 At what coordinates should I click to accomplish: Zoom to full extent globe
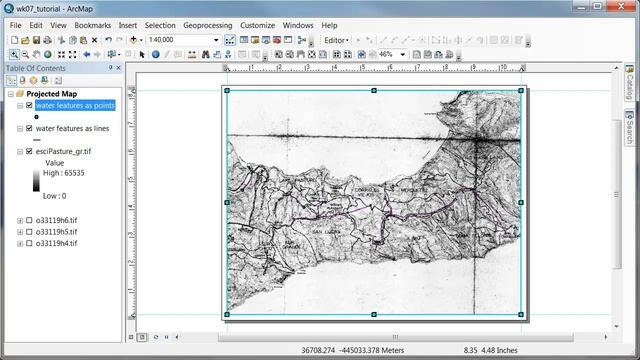[x=47, y=54]
